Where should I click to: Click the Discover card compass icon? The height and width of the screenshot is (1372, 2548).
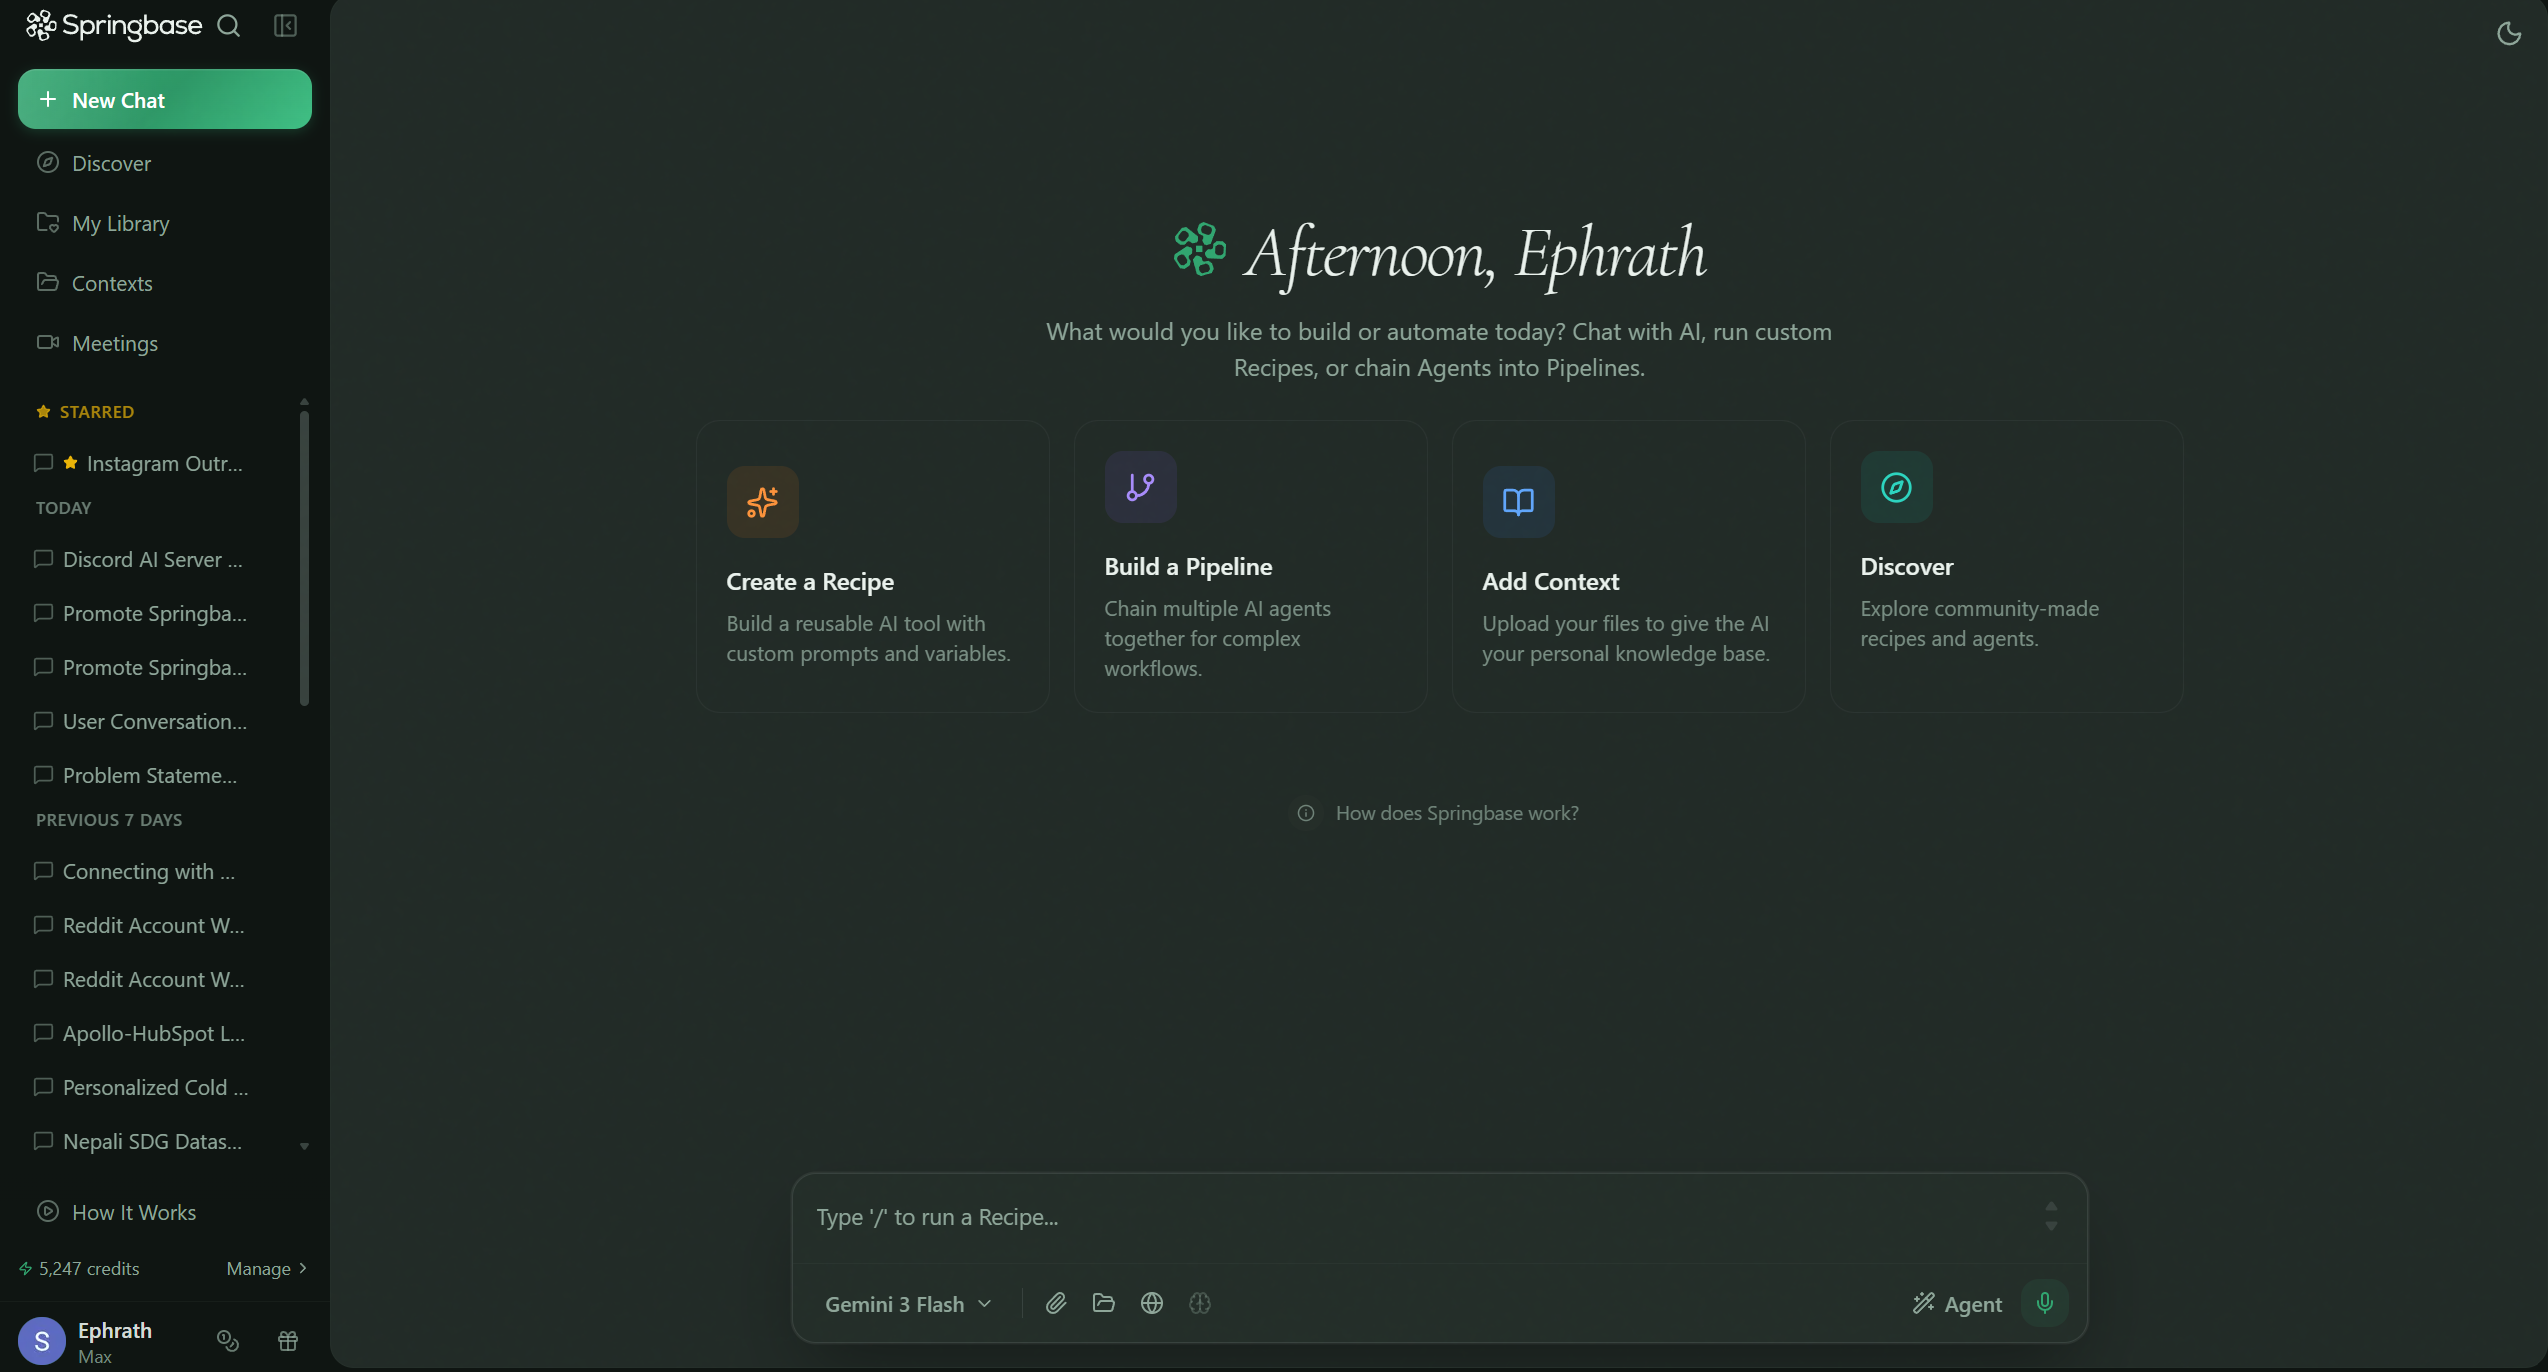(x=1897, y=487)
